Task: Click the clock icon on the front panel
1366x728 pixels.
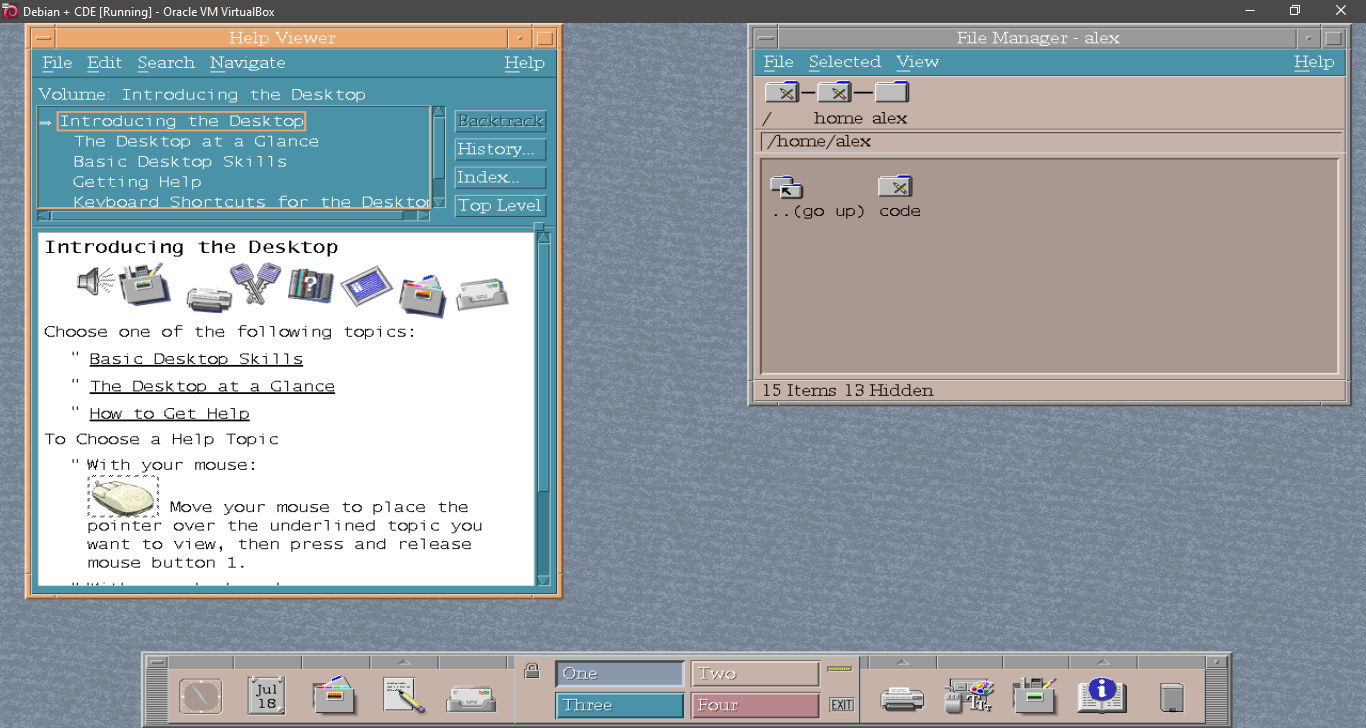Action: (x=200, y=695)
